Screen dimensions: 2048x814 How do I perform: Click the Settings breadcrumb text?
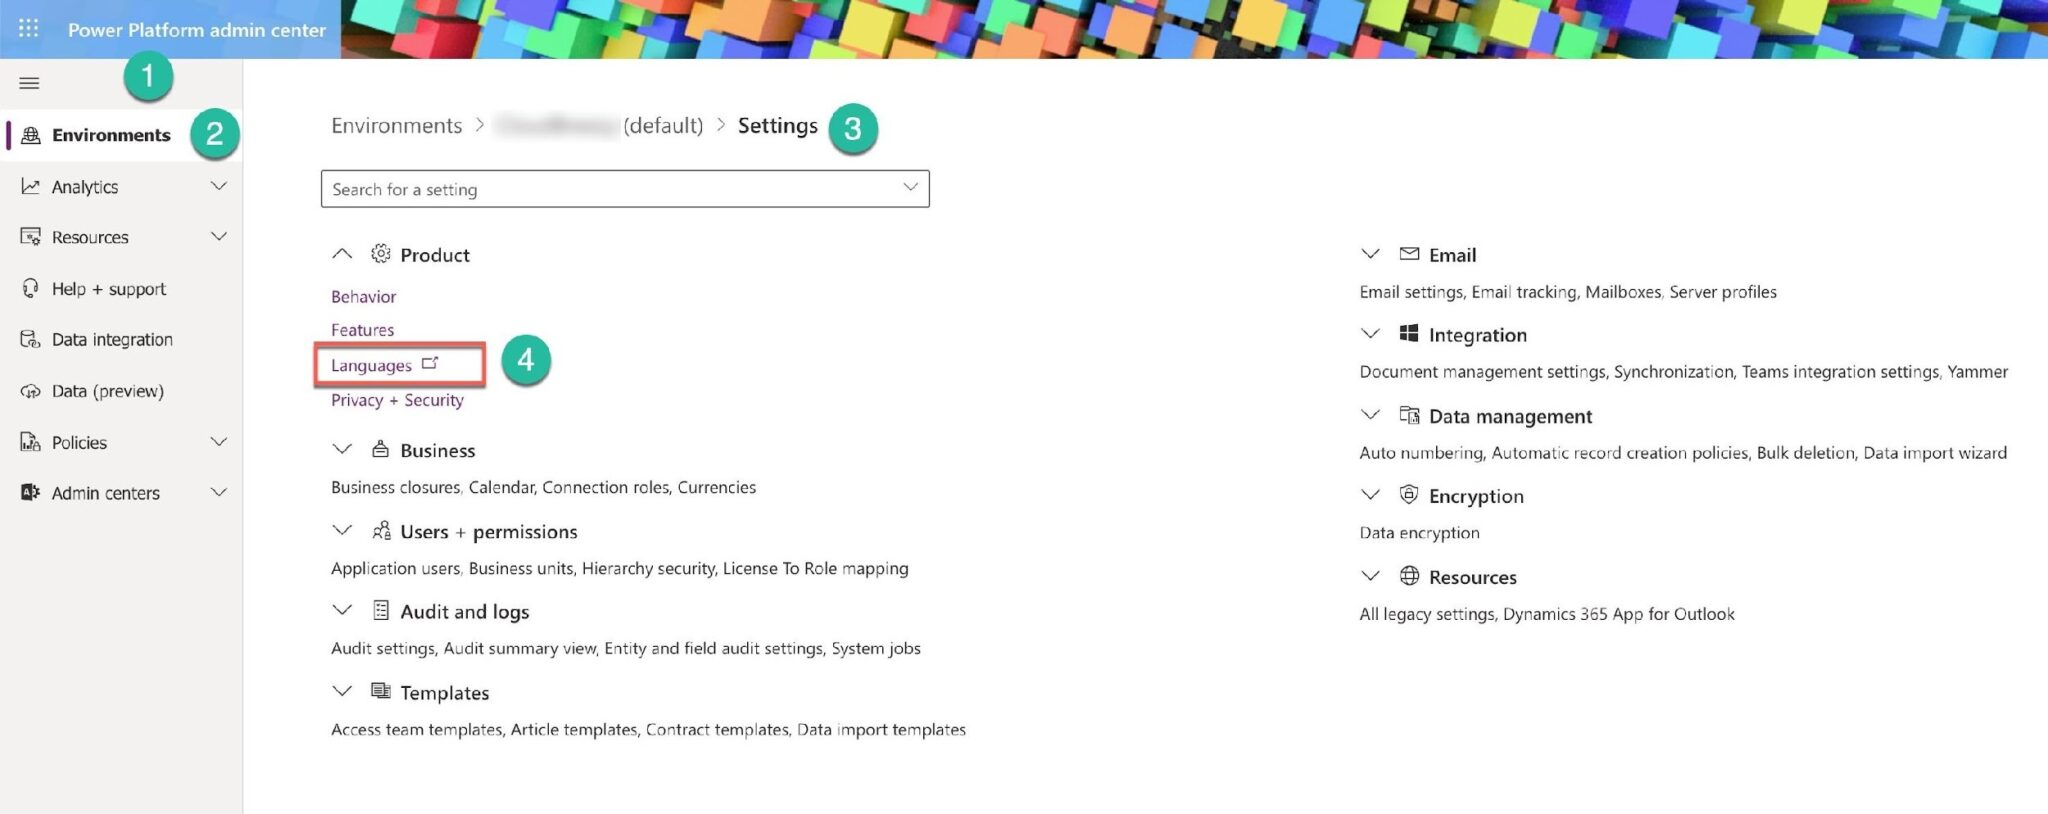coord(778,125)
